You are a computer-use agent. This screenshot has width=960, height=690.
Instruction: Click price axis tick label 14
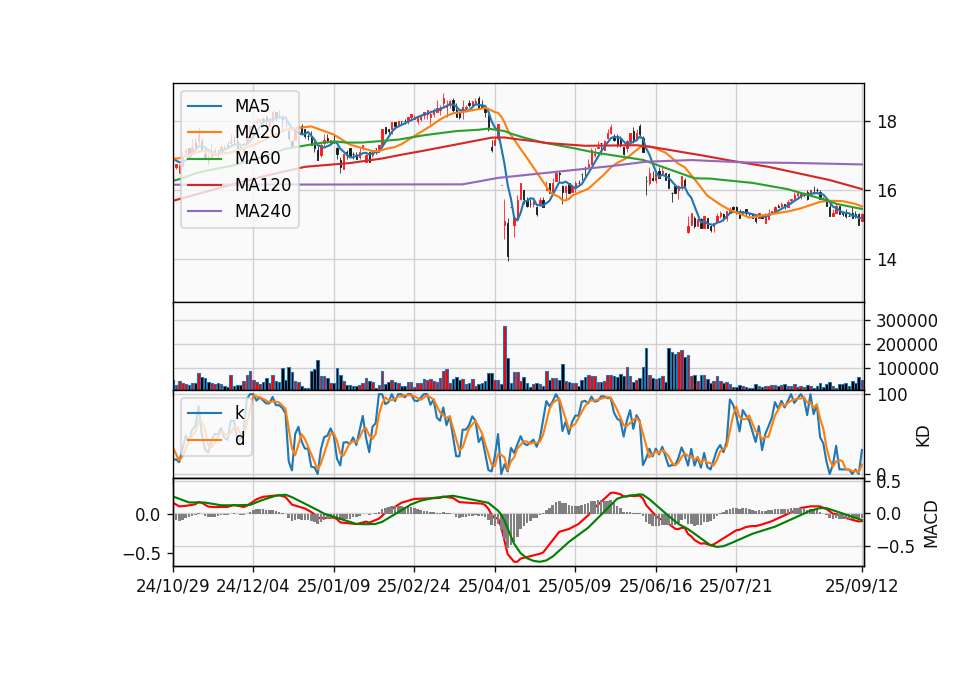click(887, 260)
